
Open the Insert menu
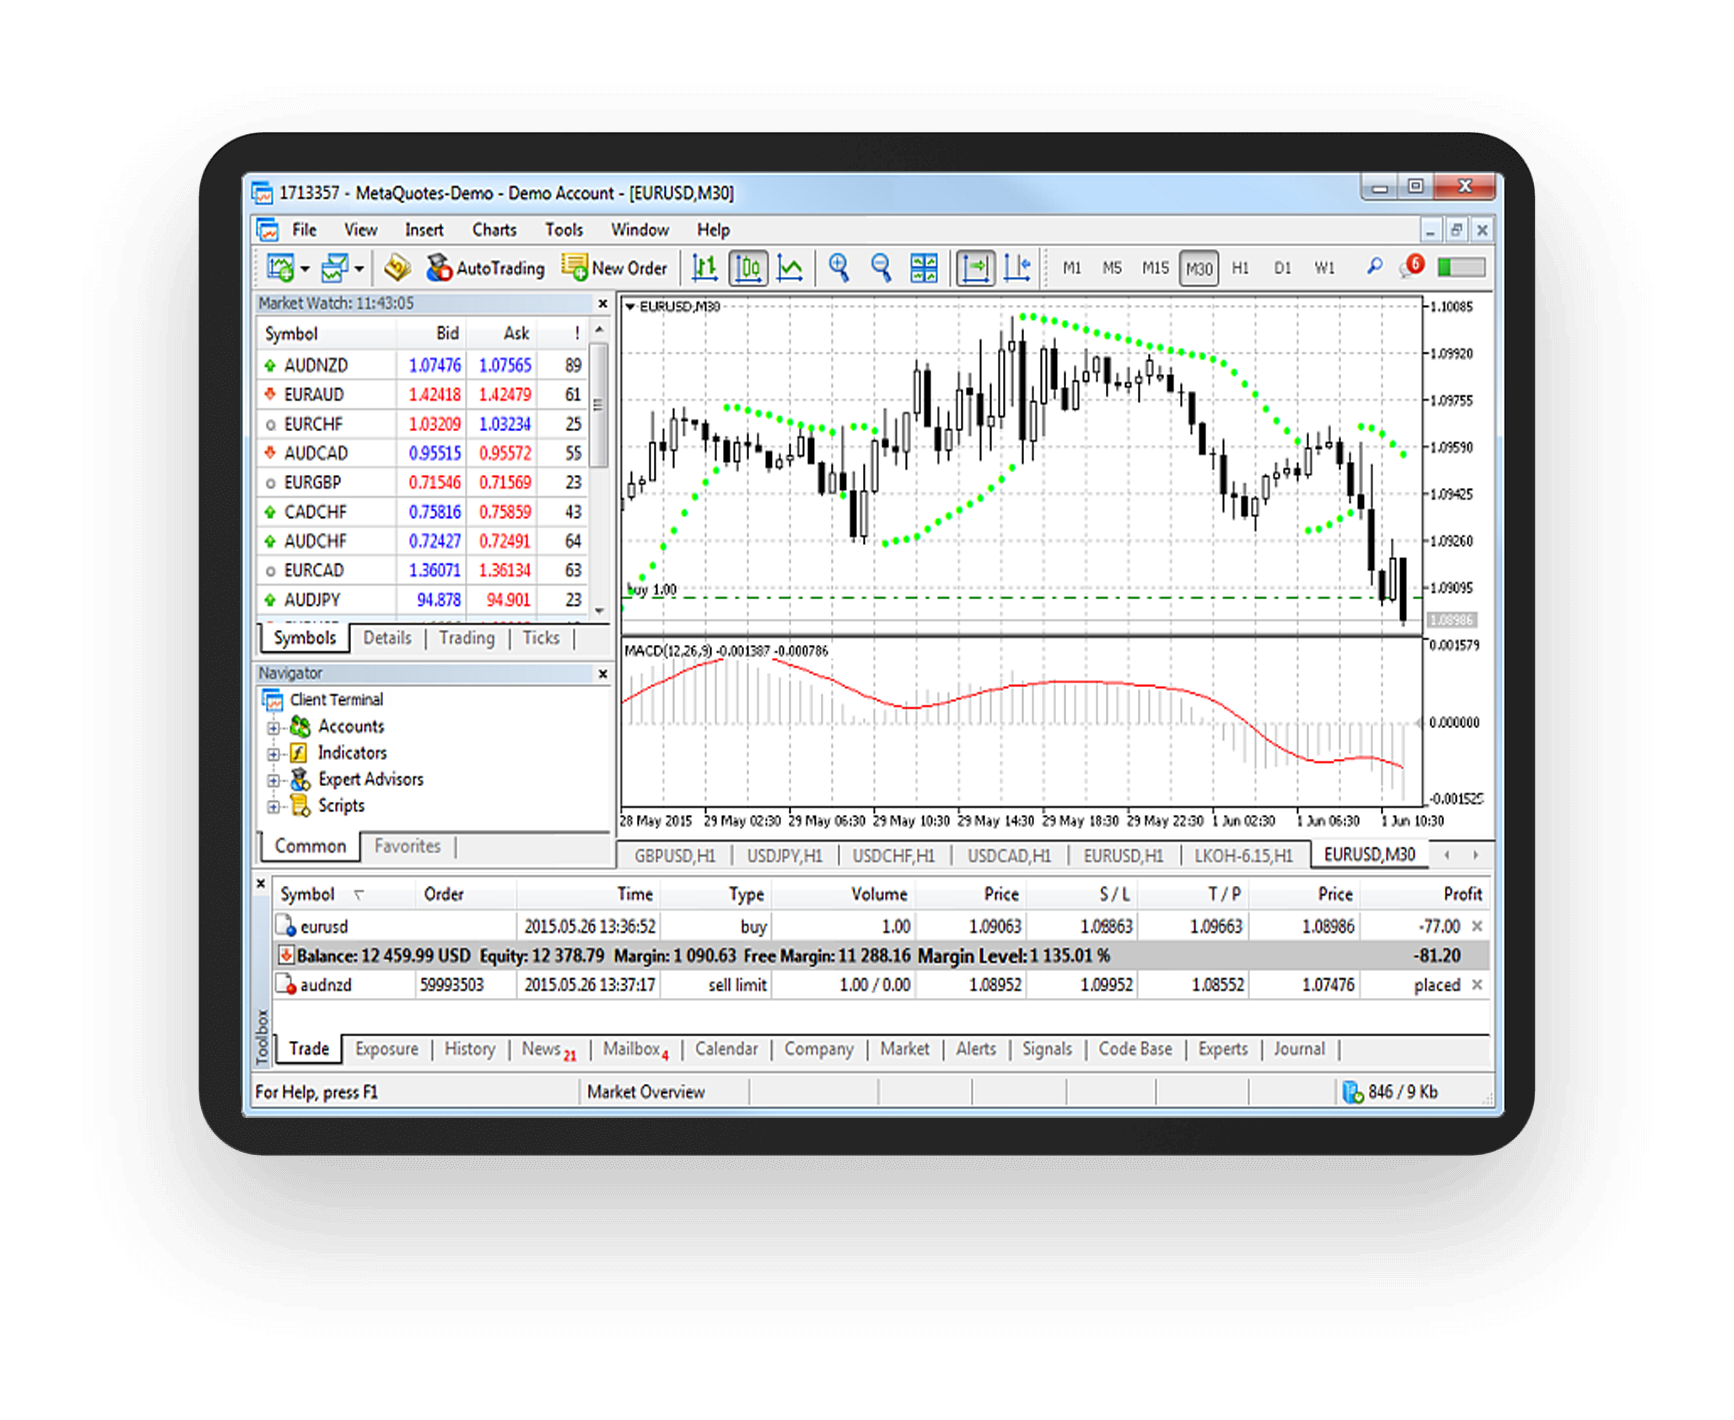pyautogui.click(x=424, y=230)
